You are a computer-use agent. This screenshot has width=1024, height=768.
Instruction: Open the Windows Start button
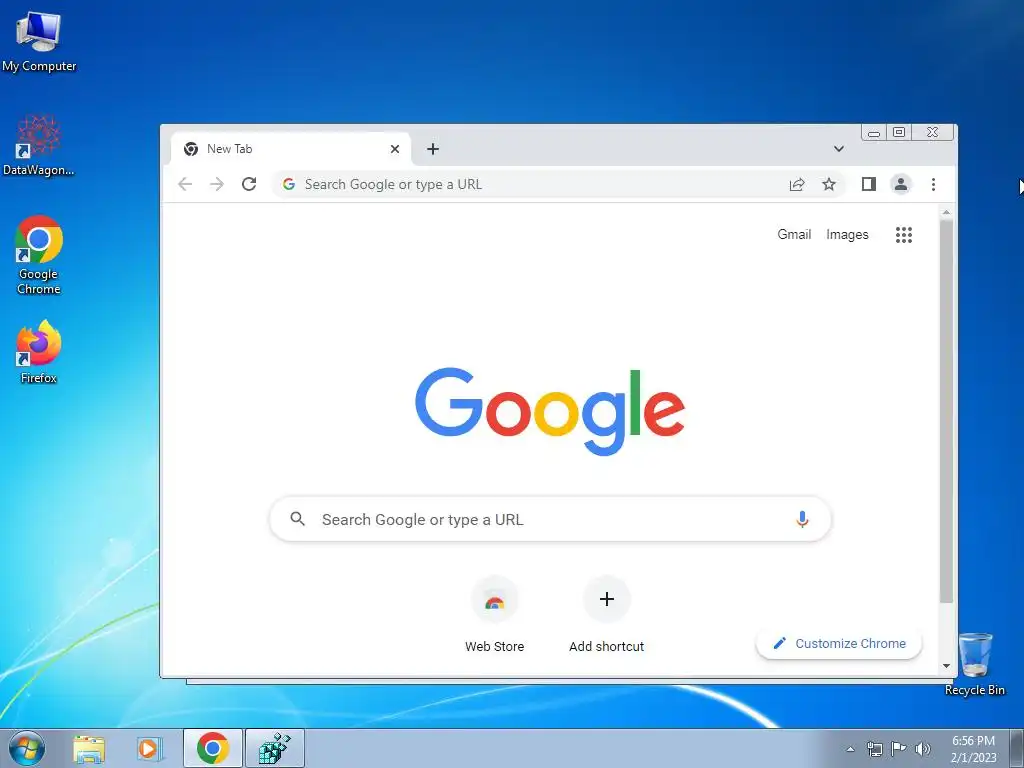(27, 748)
